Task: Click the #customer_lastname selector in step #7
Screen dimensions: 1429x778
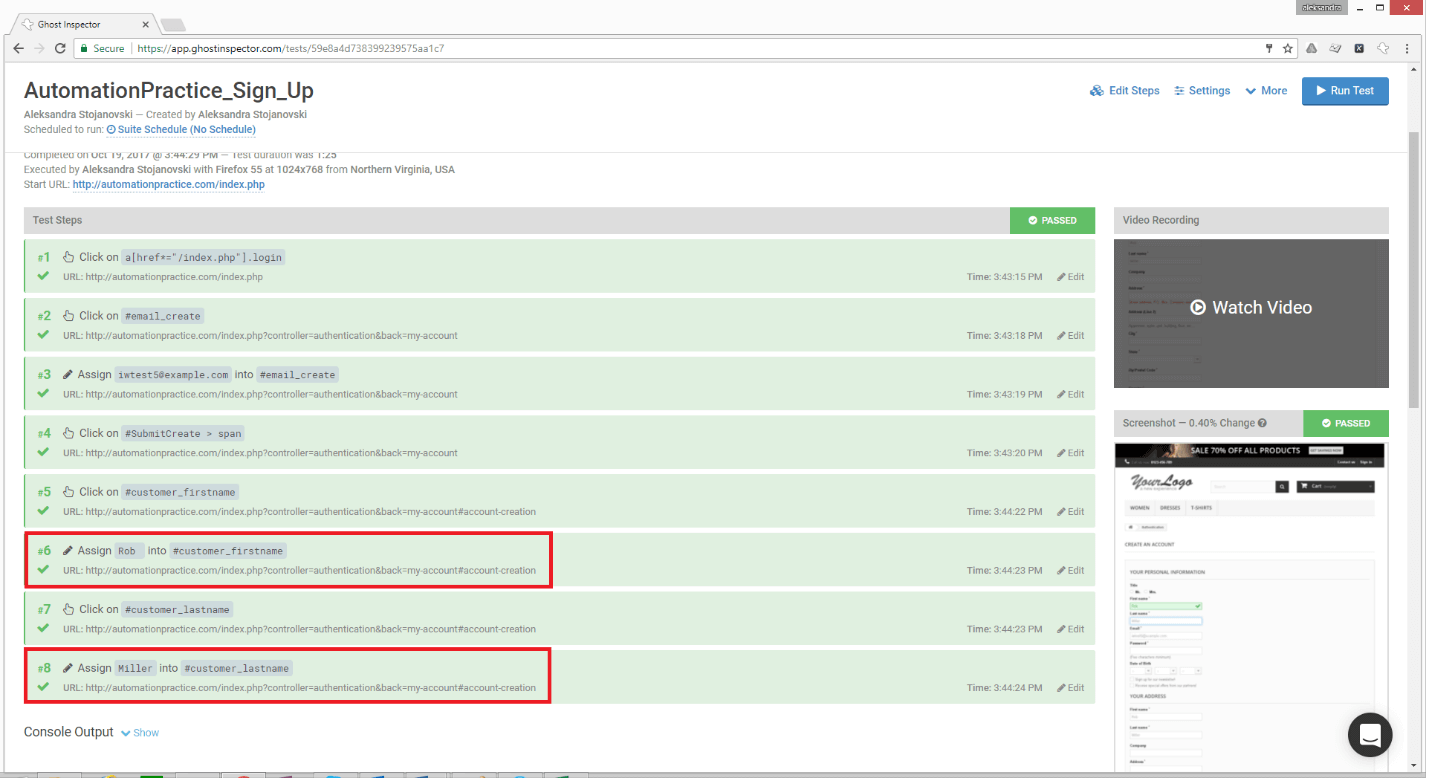Action: click(177, 609)
